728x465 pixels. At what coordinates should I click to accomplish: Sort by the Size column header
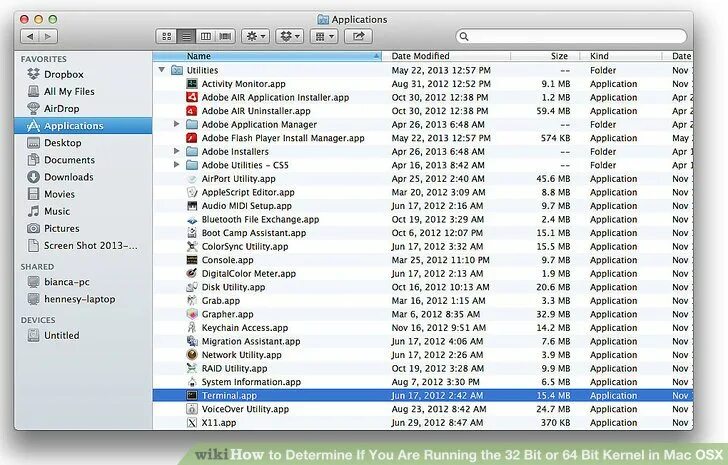(545, 56)
